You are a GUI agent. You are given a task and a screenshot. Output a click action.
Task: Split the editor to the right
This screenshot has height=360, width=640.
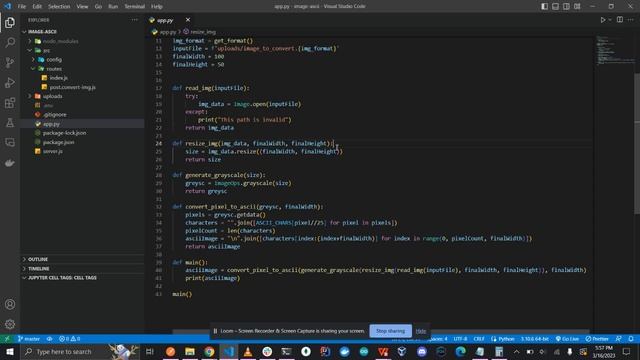tap(620, 20)
